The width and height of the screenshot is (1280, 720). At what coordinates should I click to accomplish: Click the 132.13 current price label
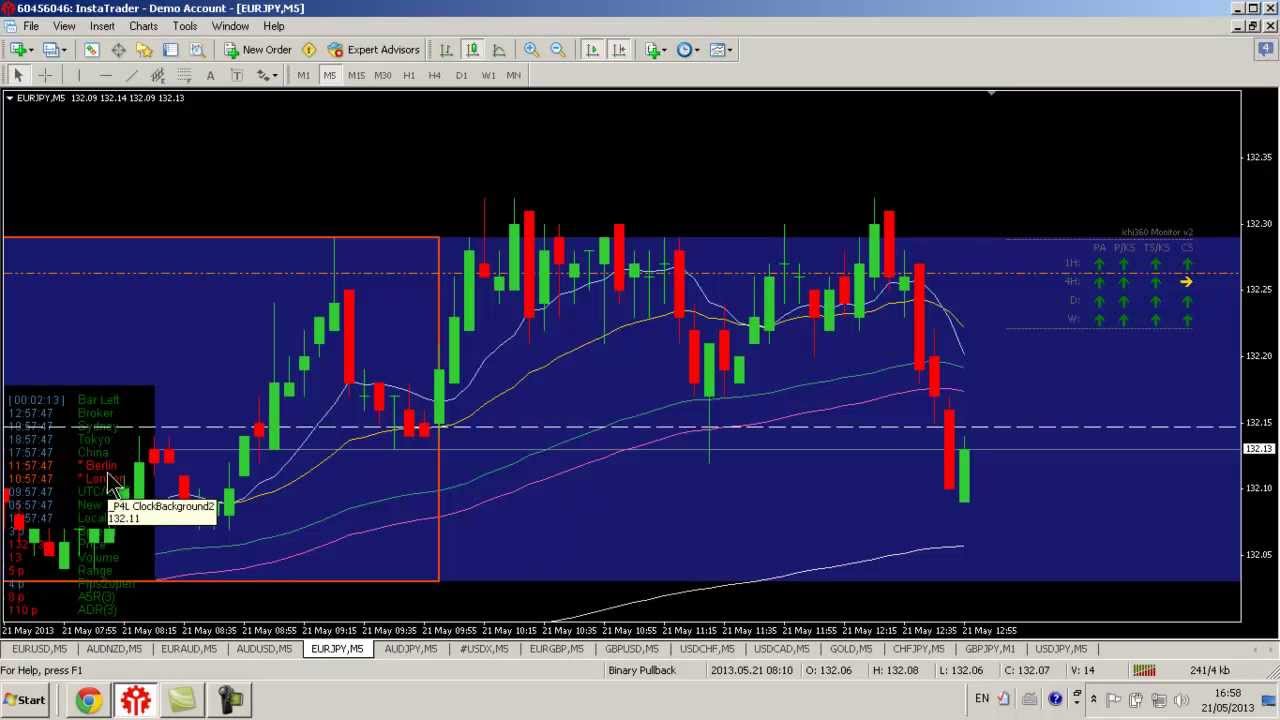[x=1259, y=449]
